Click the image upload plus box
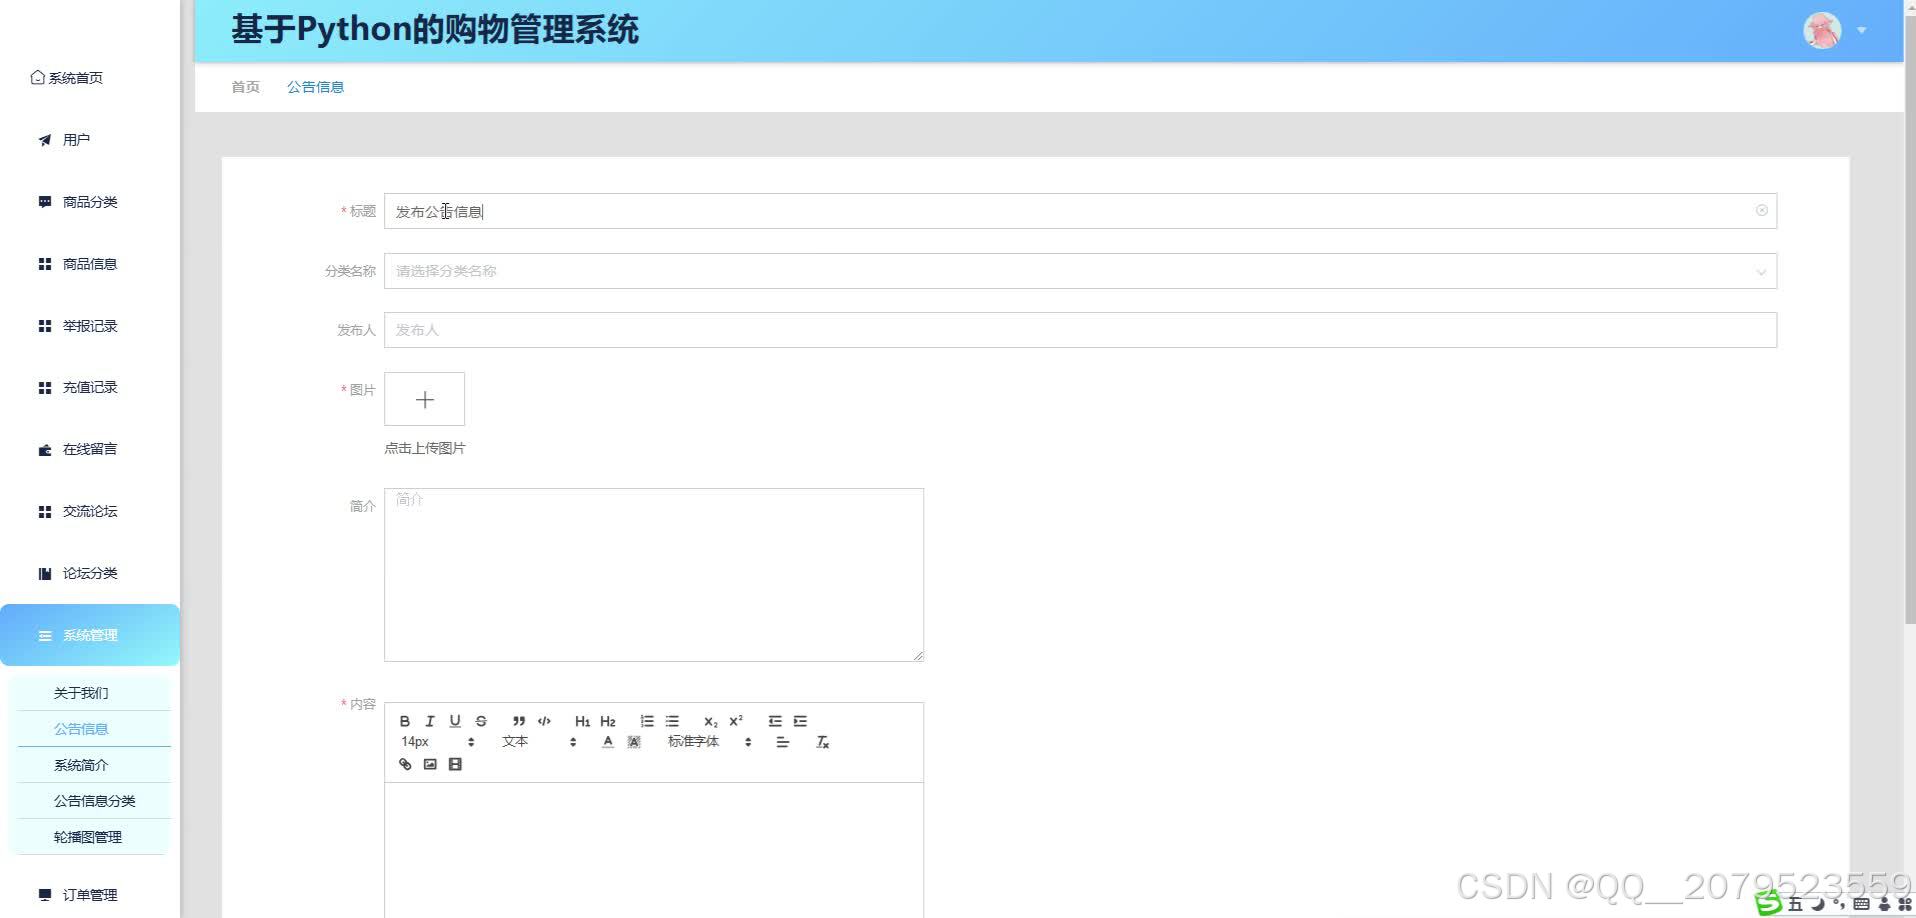The height and width of the screenshot is (918, 1916). pos(424,399)
